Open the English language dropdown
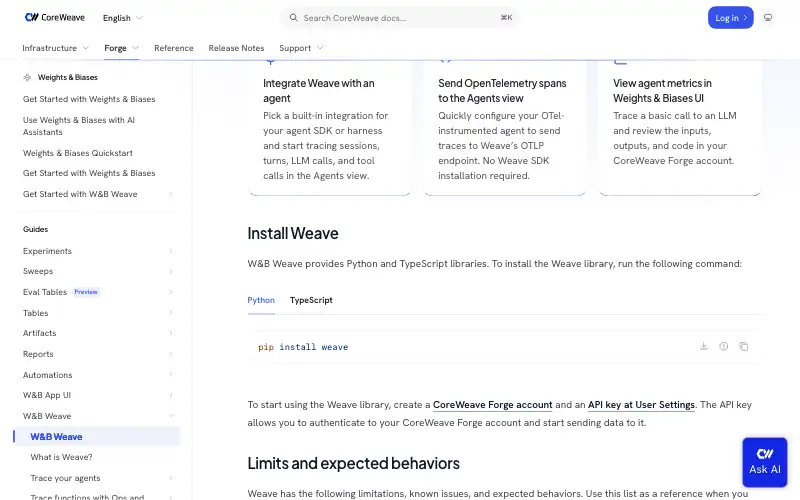This screenshot has height=500, width=800. pos(122,18)
